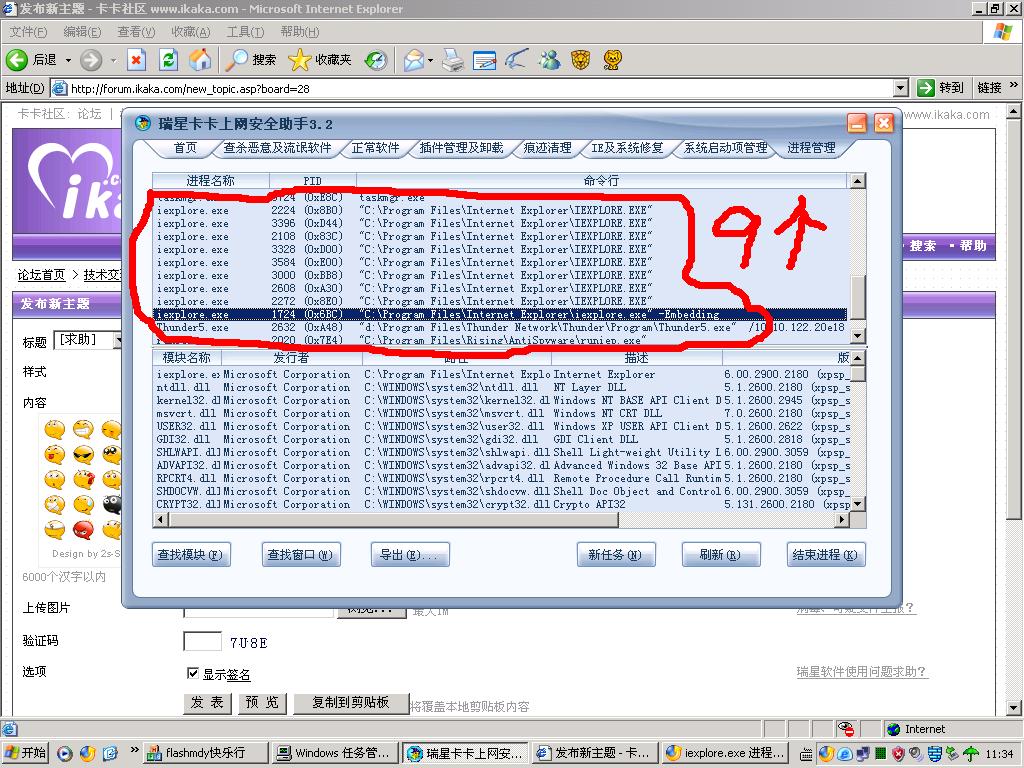
Task: Switch to the 首页 tab
Action: pos(185,148)
